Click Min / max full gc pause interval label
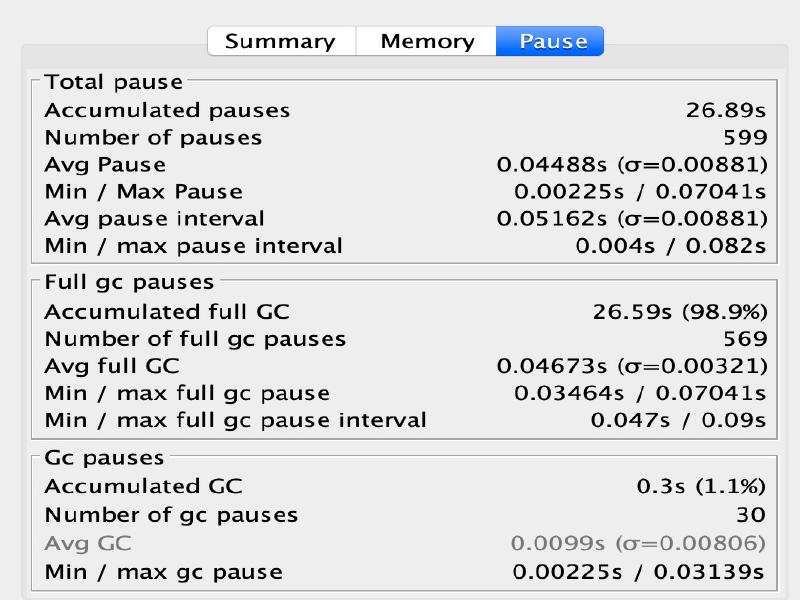800x600 pixels. [235, 420]
